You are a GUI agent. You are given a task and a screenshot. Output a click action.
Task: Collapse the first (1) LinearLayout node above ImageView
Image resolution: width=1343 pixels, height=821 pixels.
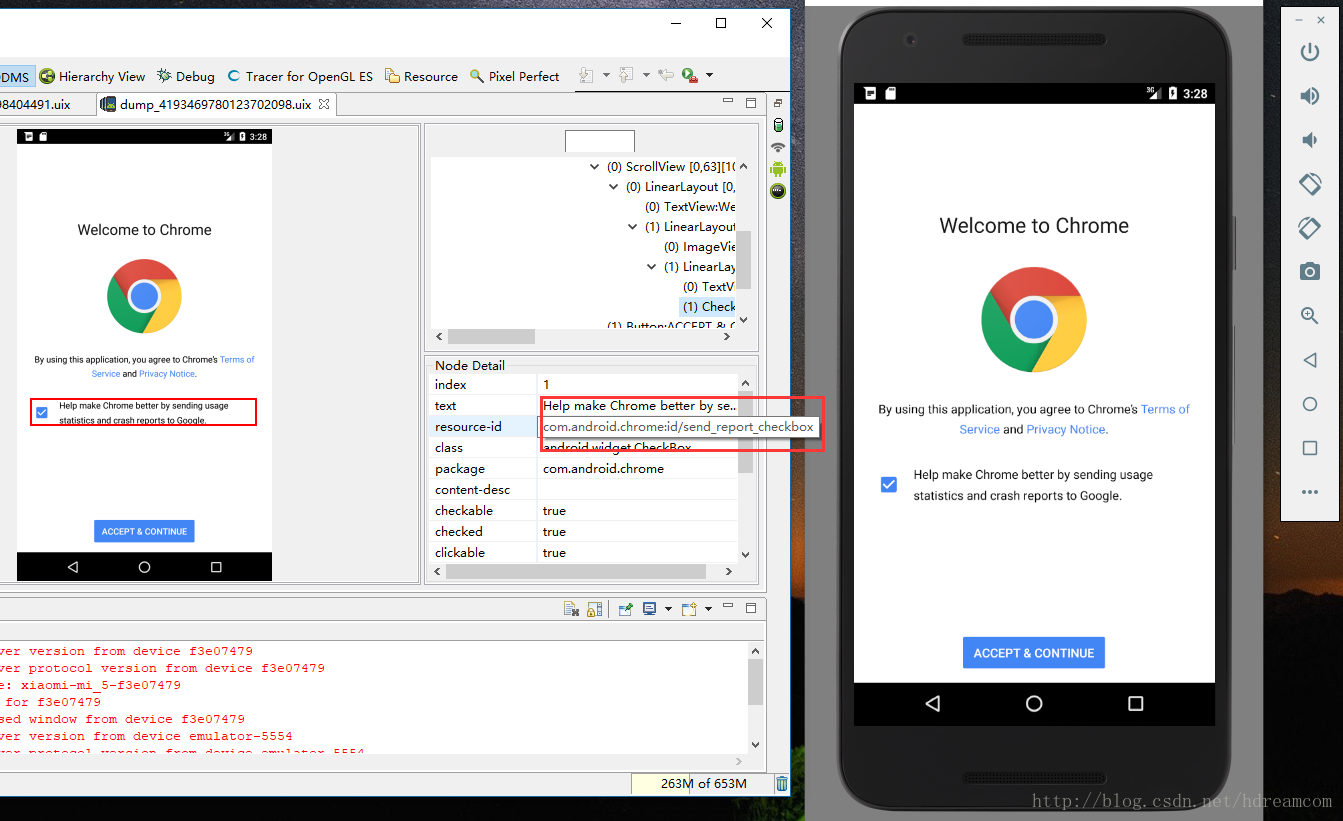(x=633, y=227)
